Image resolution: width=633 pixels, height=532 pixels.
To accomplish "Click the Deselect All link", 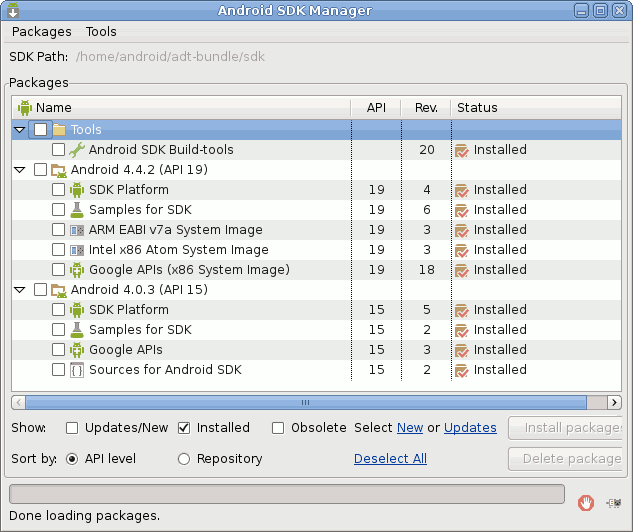I will [390, 459].
